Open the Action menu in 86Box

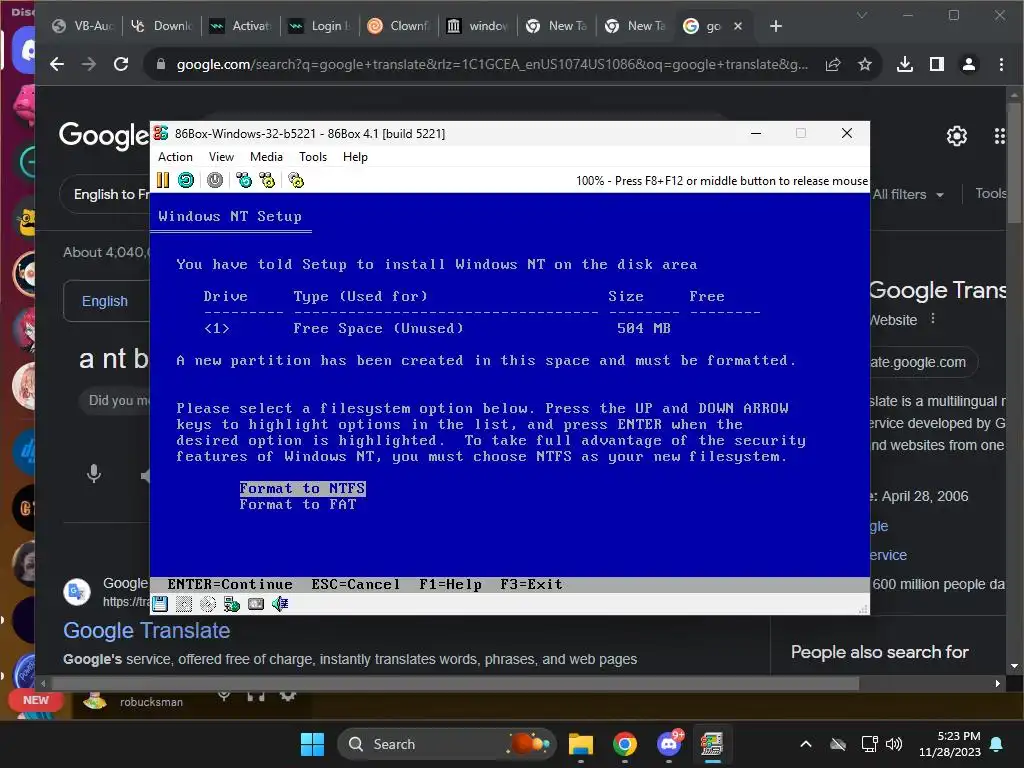175,157
